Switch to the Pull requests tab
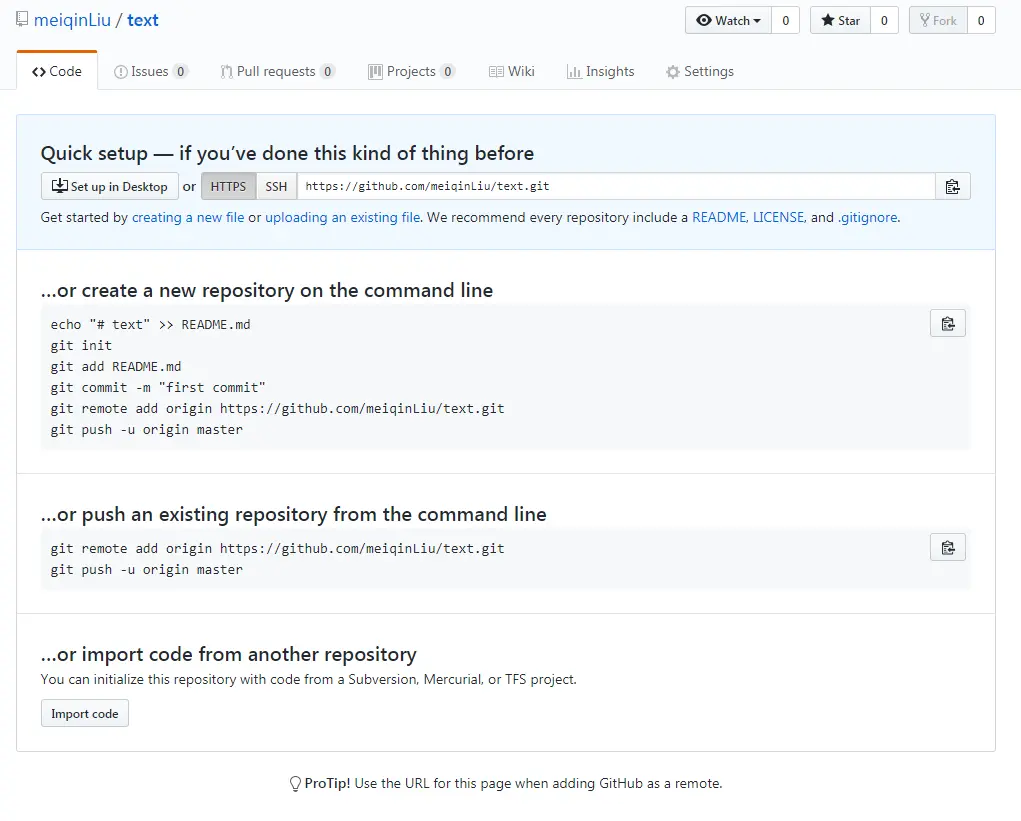The width and height of the screenshot is (1021, 821). point(277,71)
